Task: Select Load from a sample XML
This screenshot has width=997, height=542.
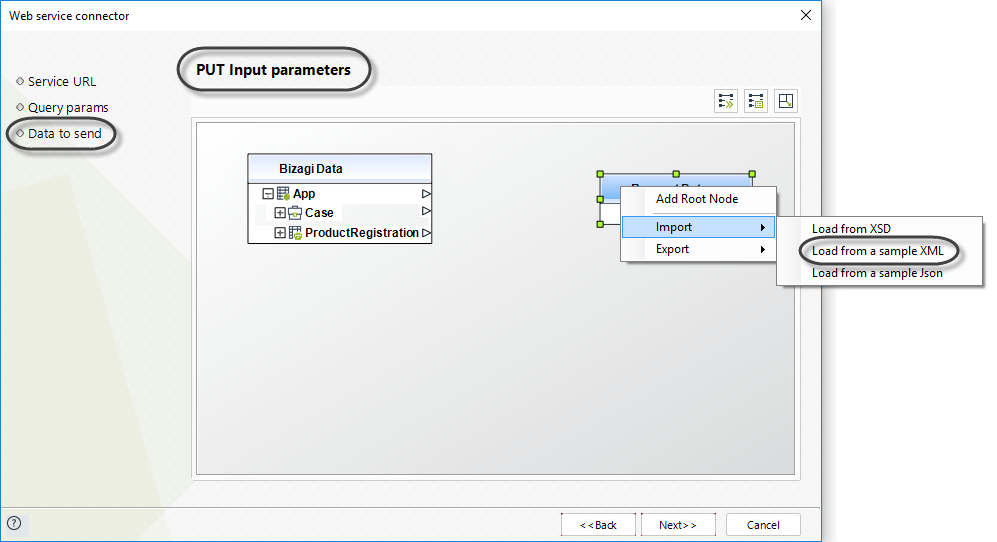Action: click(879, 251)
